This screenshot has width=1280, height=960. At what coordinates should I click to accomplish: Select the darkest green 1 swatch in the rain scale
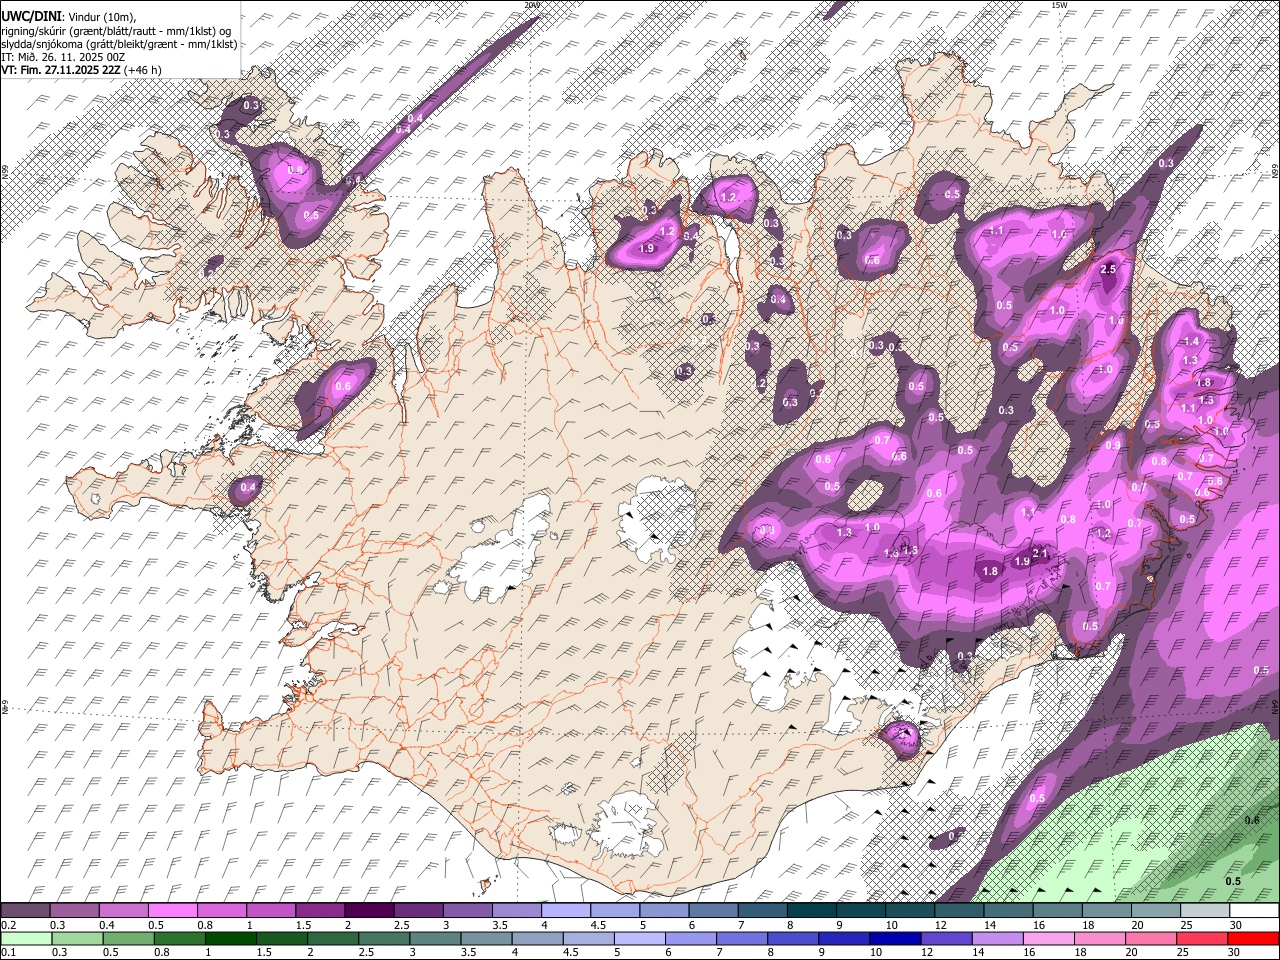230,938
